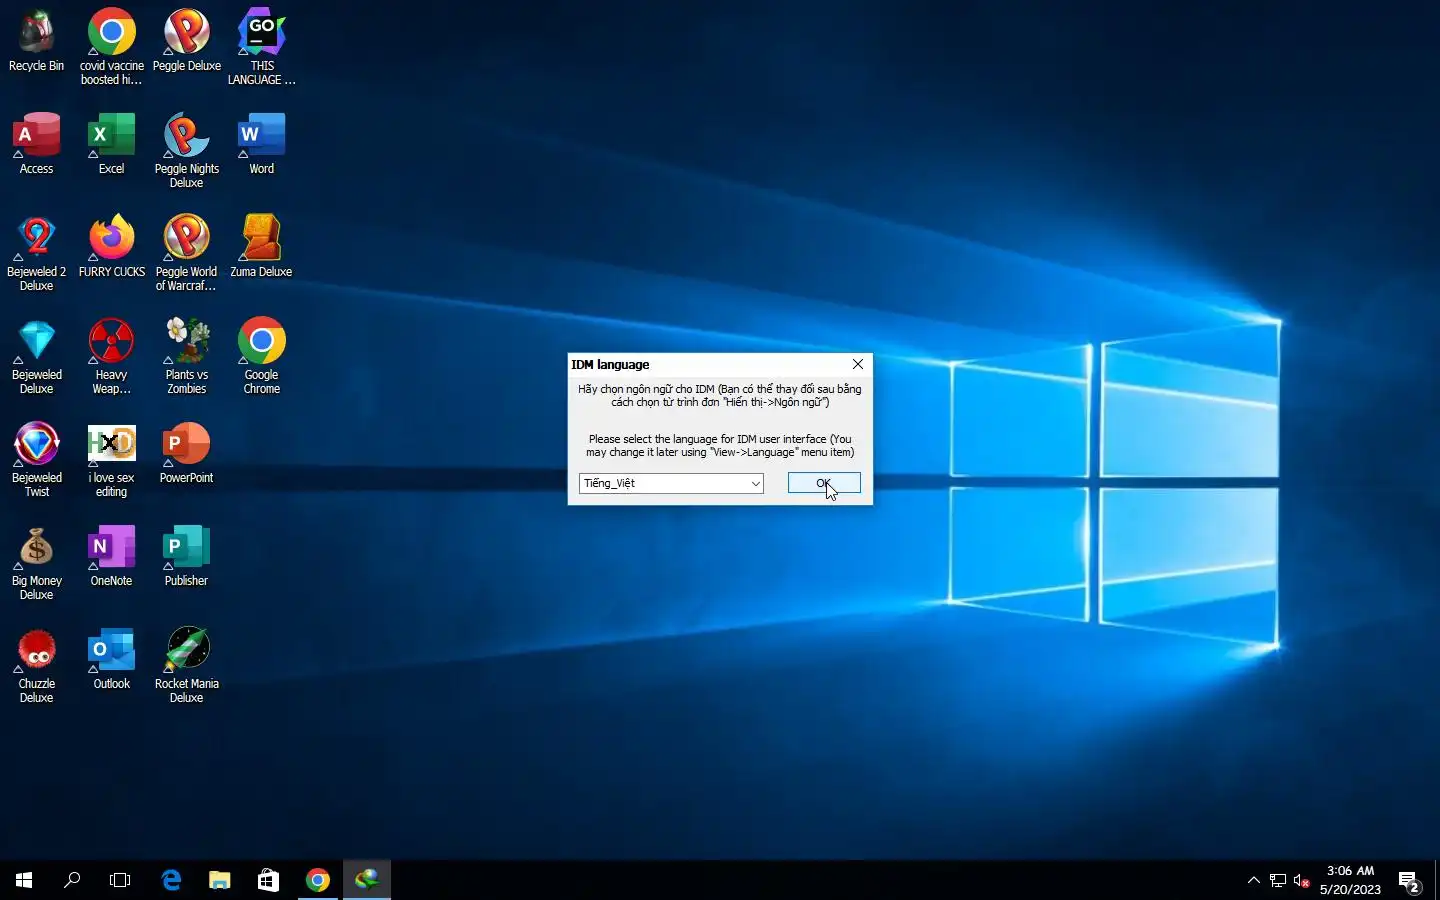Image resolution: width=1440 pixels, height=900 pixels.
Task: Select the THIS LANGUAGE GoLand shortcut
Action: pyautogui.click(x=262, y=47)
